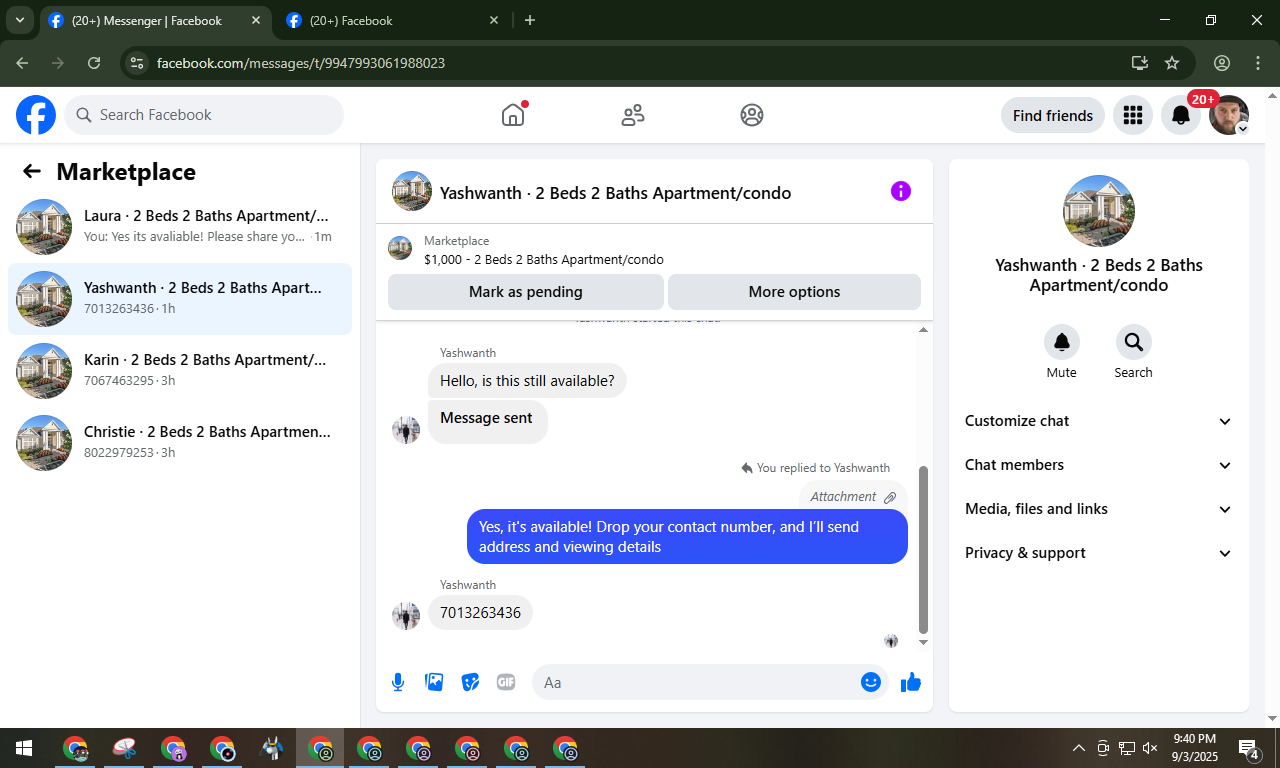Click the 'Message sent' bubble
Screen dimensions: 1280x768
tap(487, 422)
